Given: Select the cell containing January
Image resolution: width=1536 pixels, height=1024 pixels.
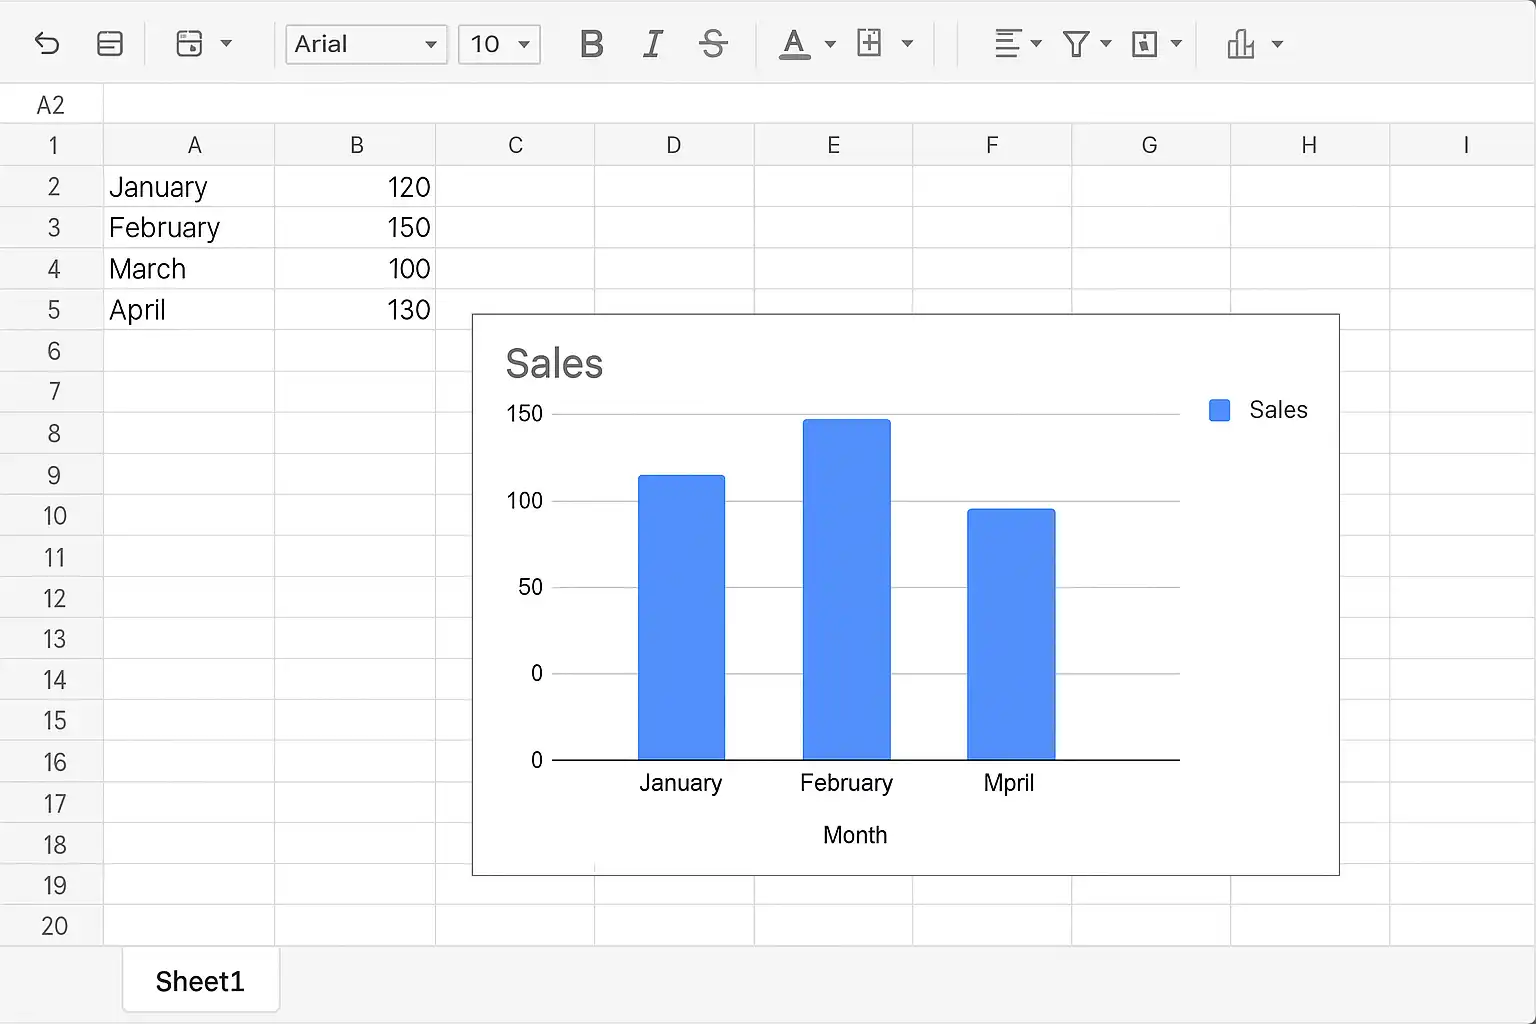Looking at the screenshot, I should click(x=189, y=187).
